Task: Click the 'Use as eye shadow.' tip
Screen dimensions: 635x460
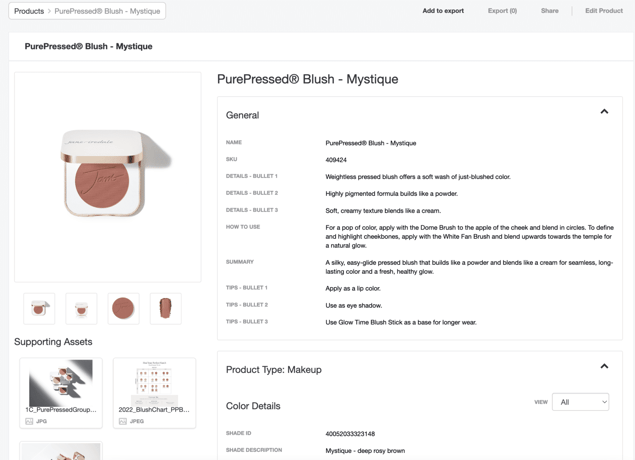Action: point(354,306)
